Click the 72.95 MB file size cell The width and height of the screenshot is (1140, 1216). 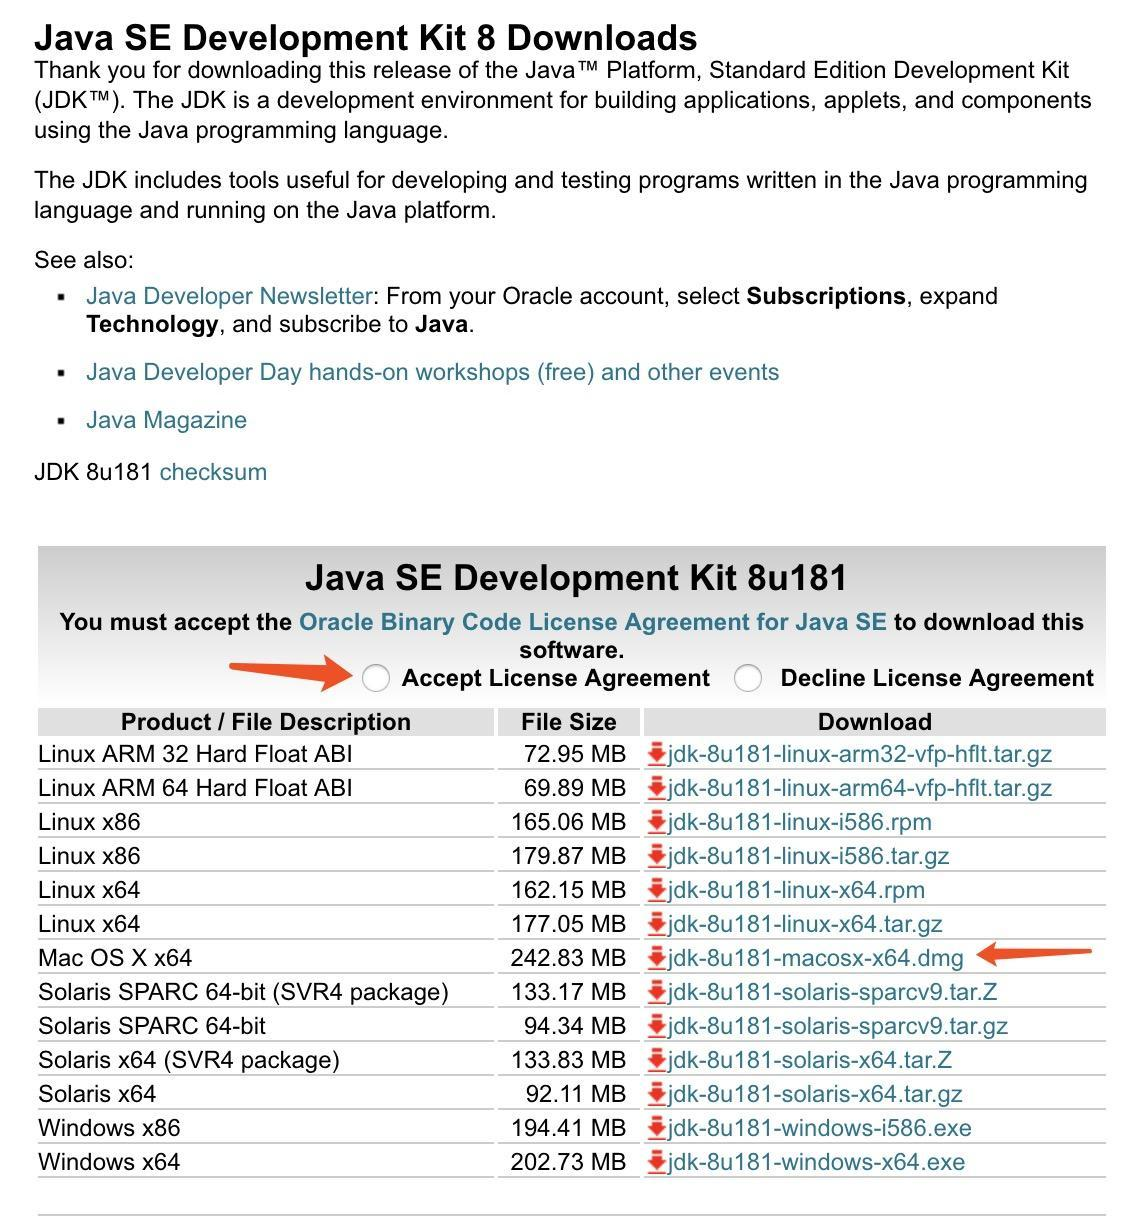pyautogui.click(x=575, y=754)
